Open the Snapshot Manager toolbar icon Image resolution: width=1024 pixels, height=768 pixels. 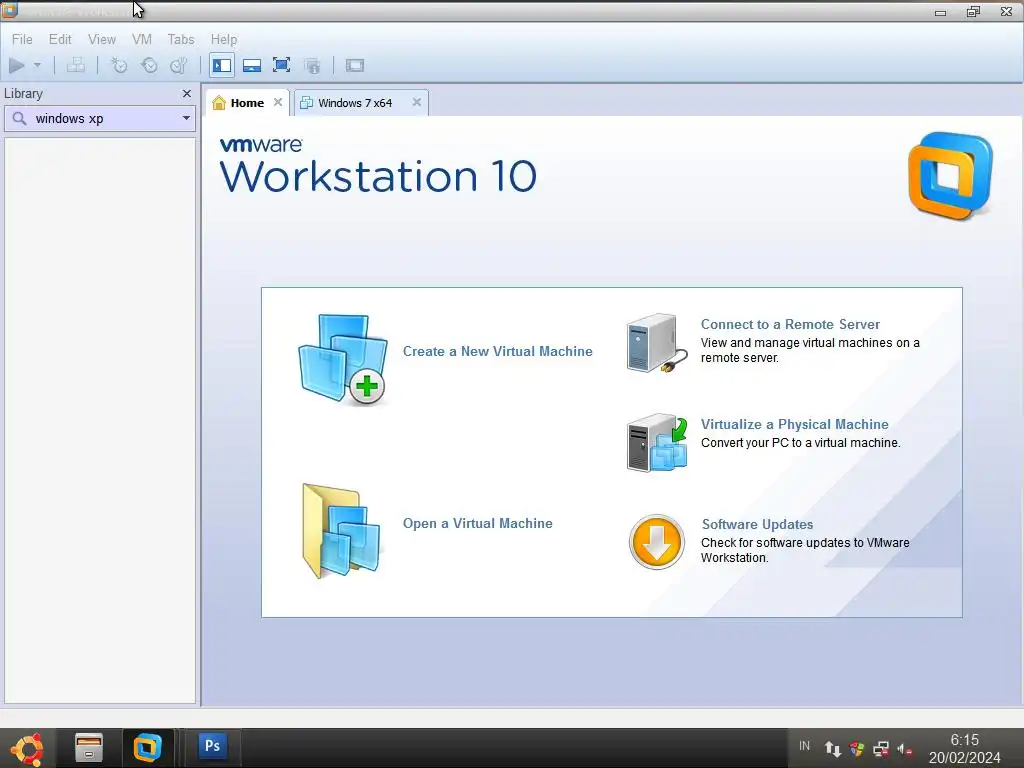click(x=179, y=65)
